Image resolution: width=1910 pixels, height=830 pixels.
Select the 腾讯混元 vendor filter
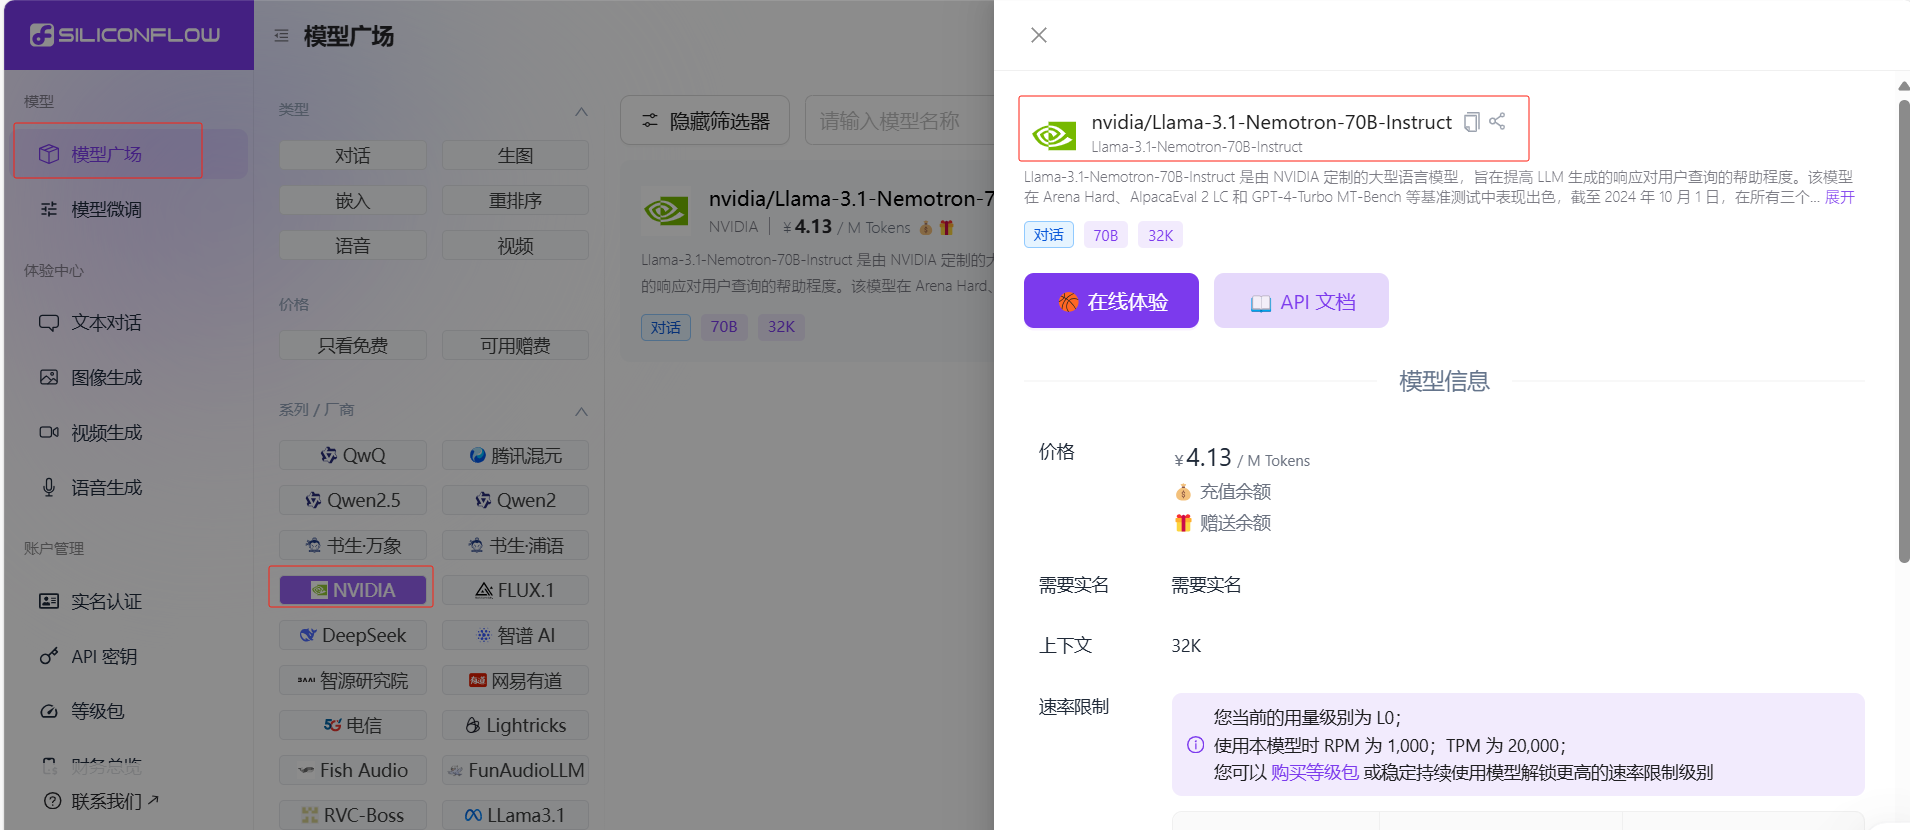(515, 455)
